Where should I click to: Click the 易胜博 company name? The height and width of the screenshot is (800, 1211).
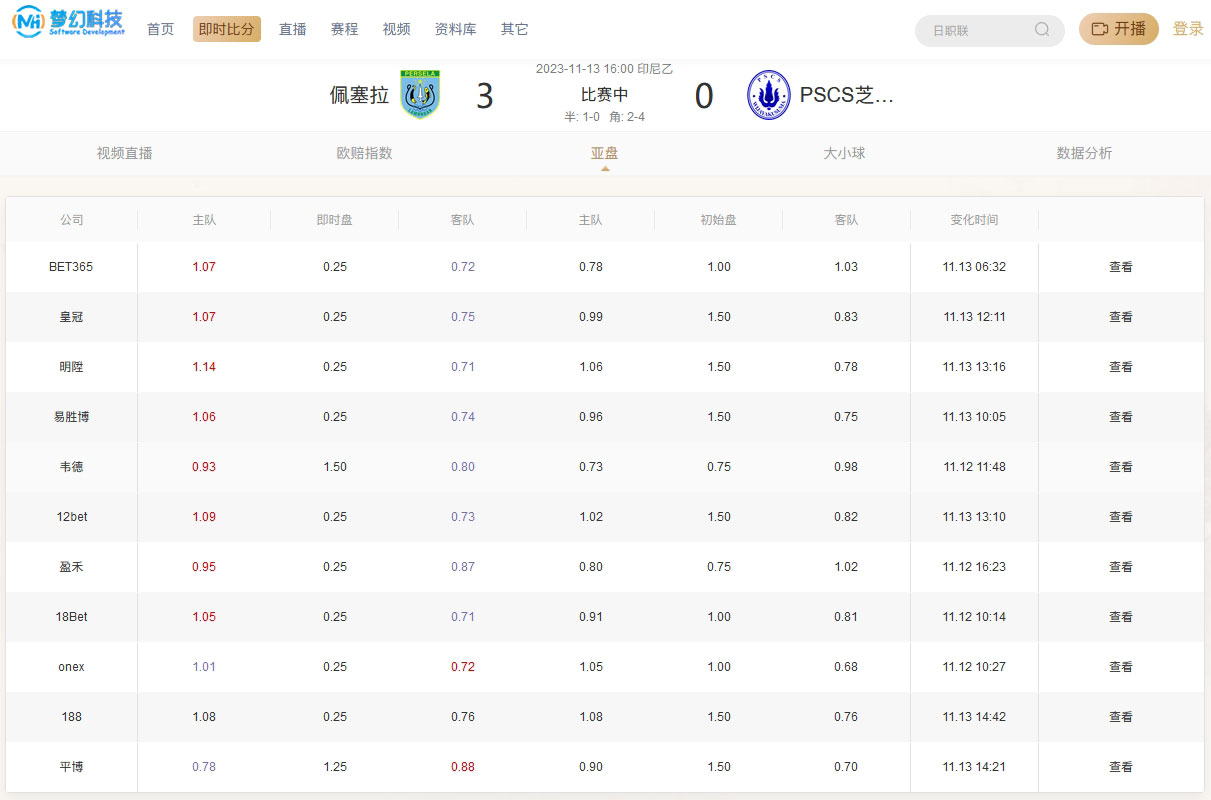71,417
